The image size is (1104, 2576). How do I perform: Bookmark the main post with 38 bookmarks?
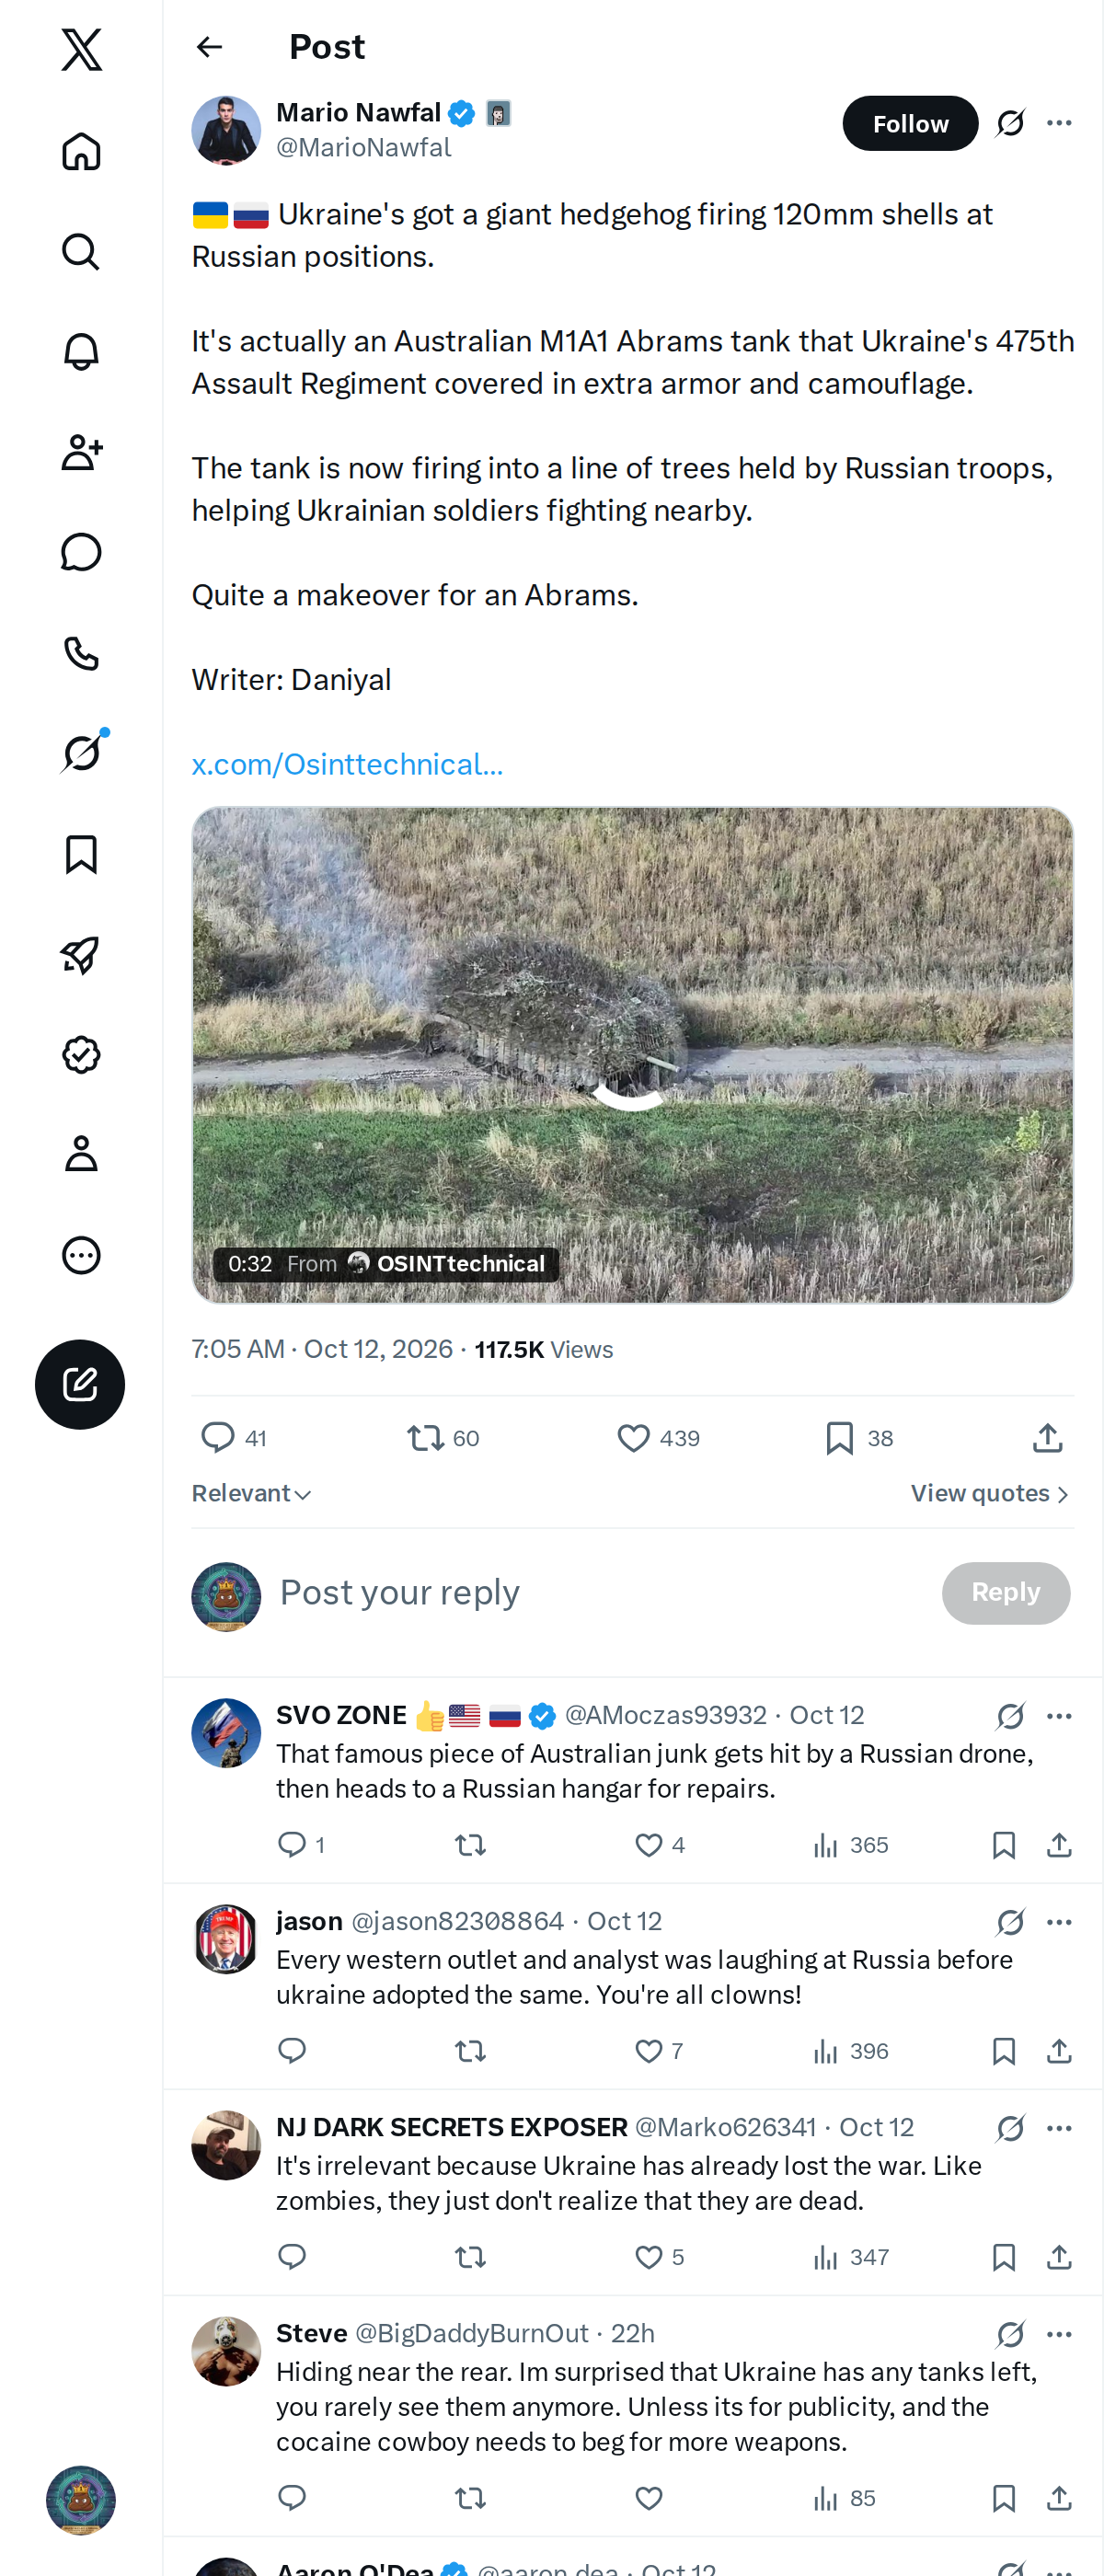[x=859, y=1438]
